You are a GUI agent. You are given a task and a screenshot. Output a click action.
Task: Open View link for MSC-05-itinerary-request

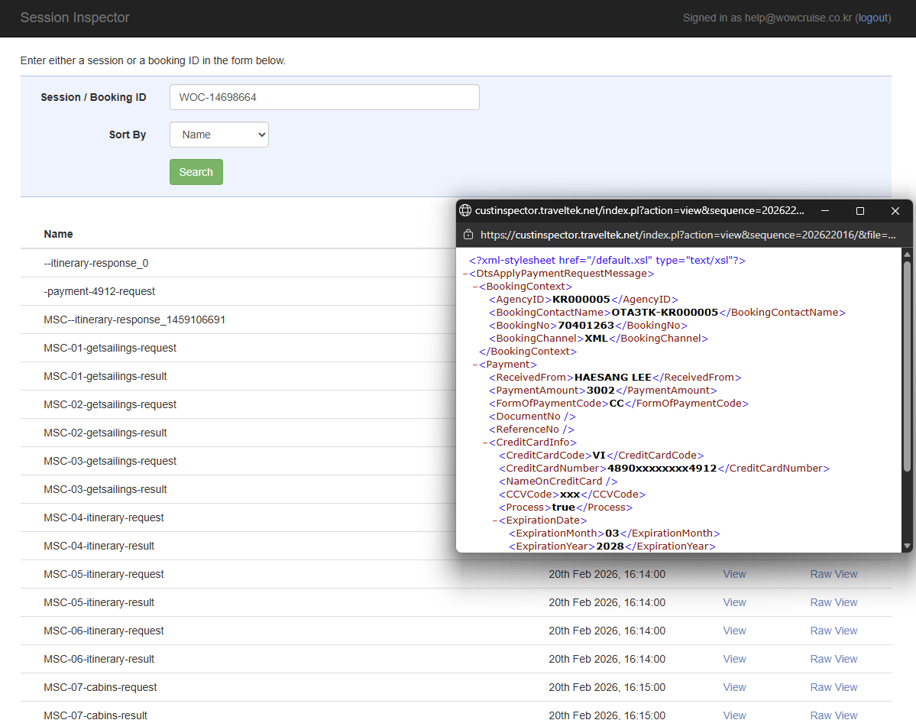coord(734,574)
